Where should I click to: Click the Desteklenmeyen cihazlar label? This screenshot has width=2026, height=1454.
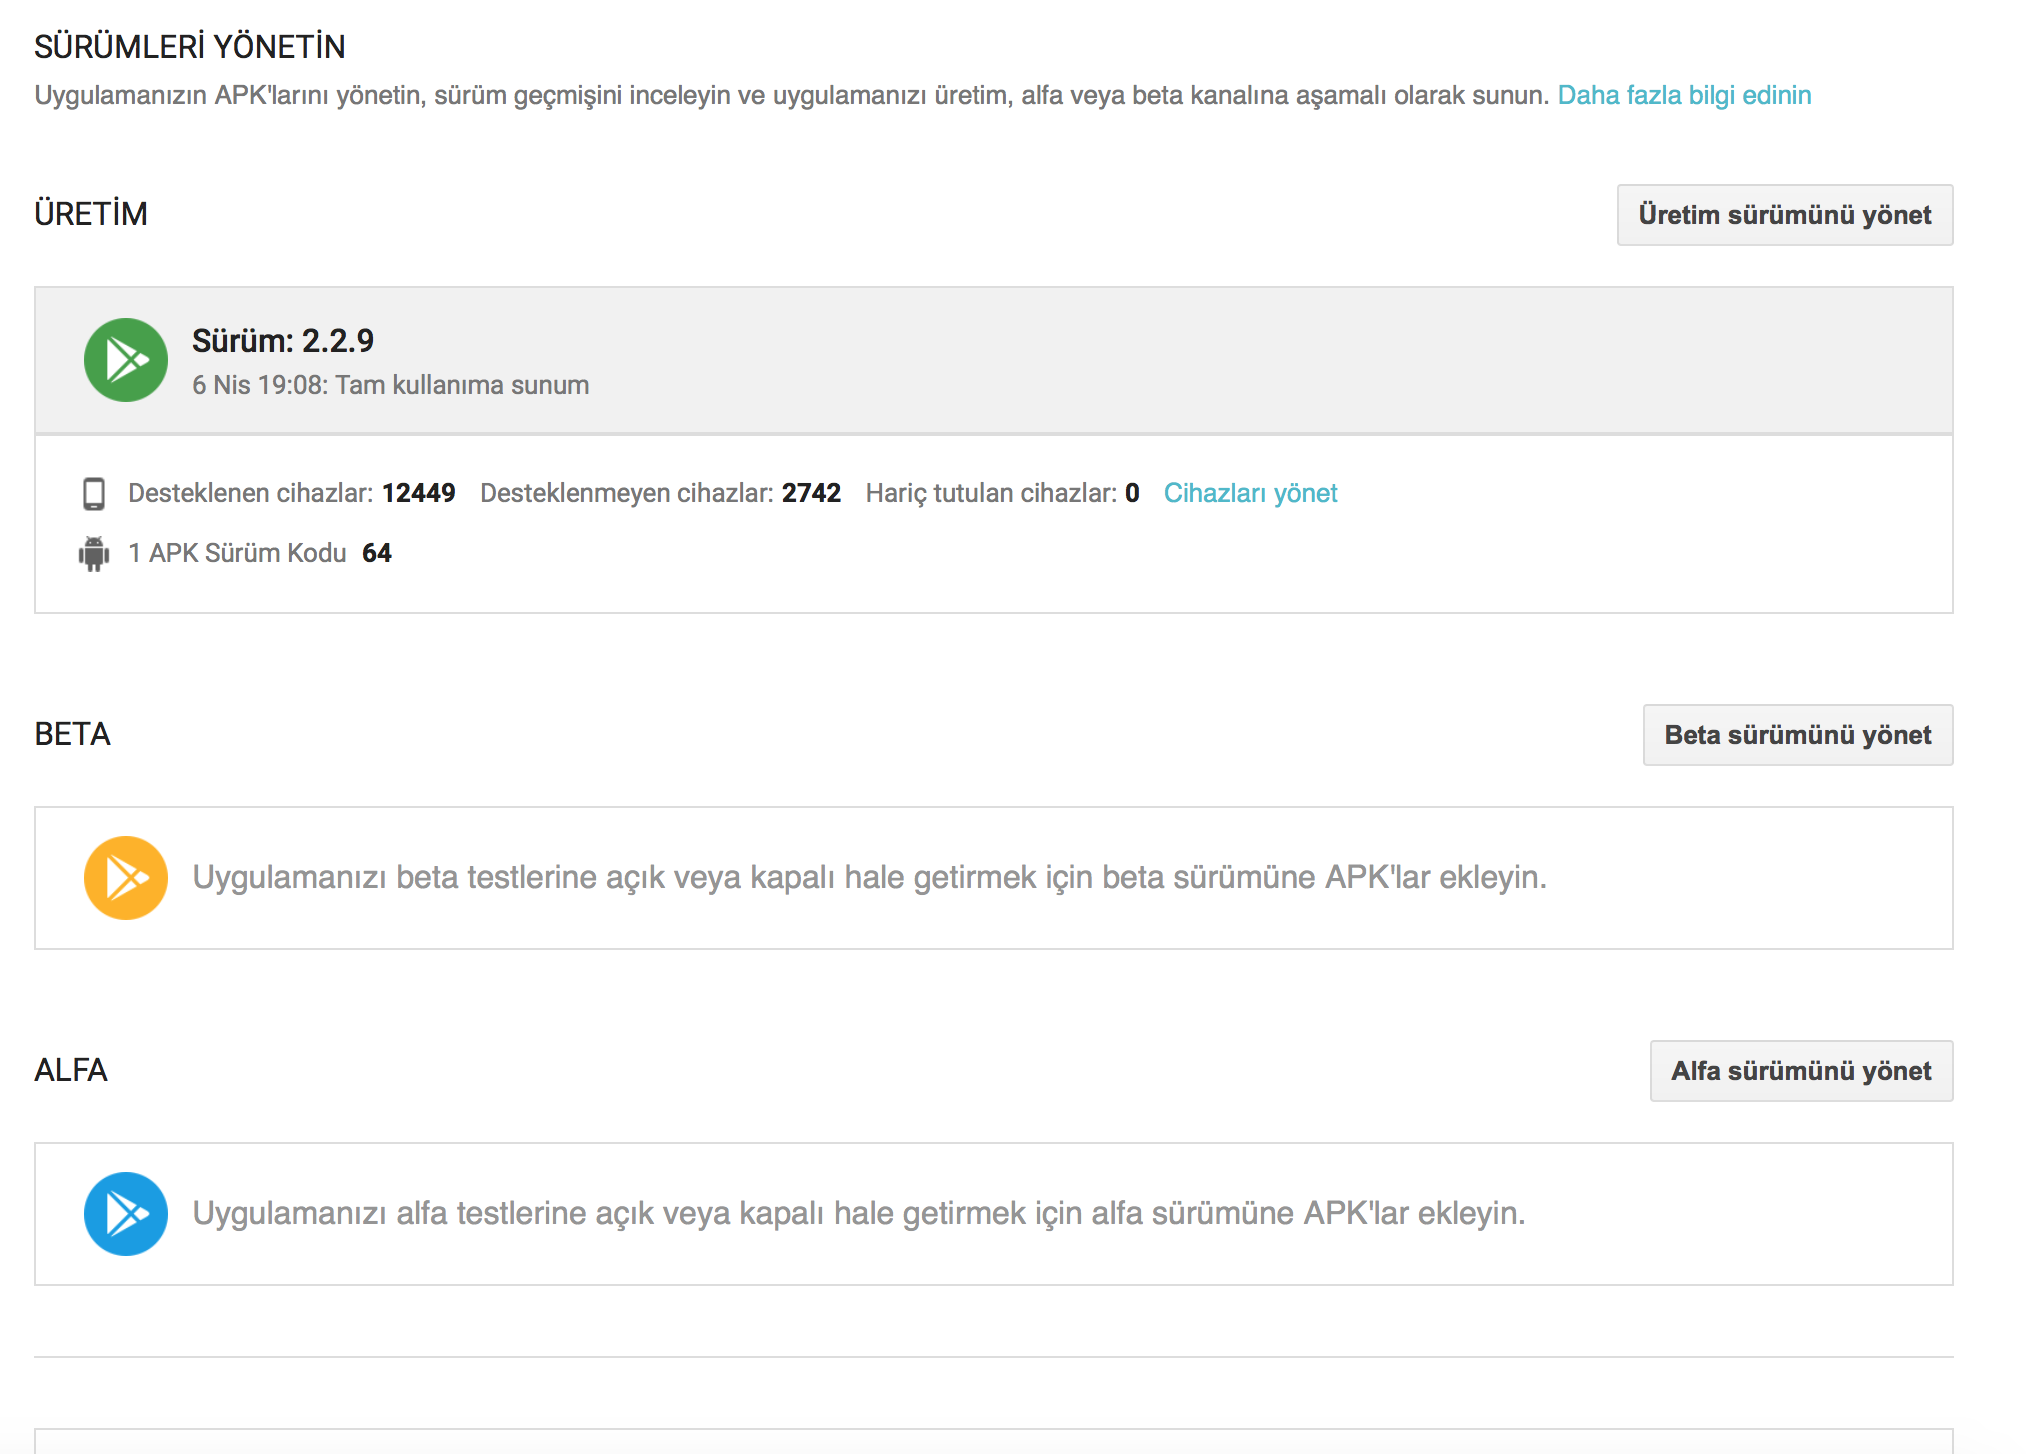[627, 493]
